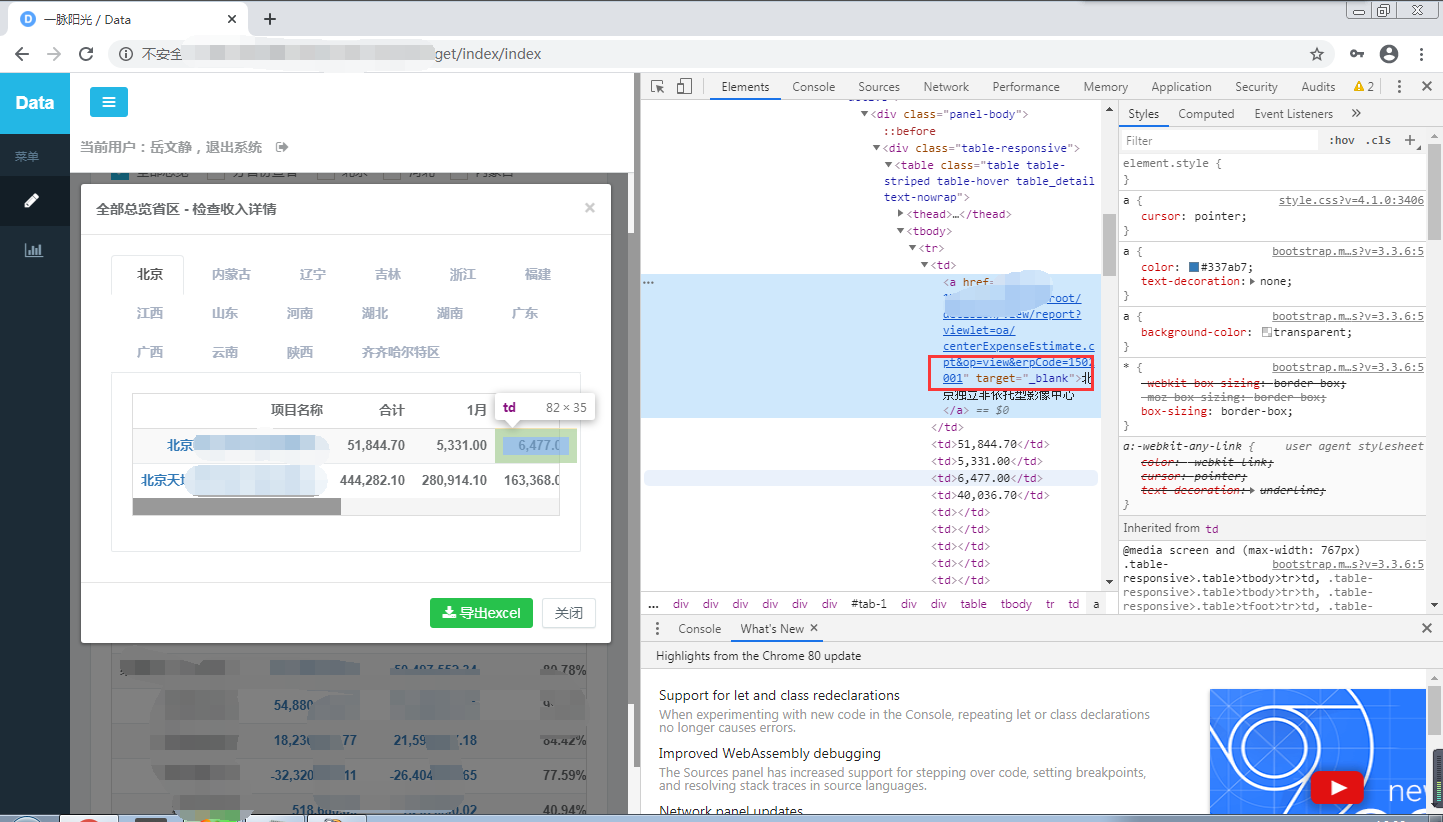Image resolution: width=1443 pixels, height=822 pixels.
Task: Select the #tab-1 breadcrumb item
Action: point(868,604)
